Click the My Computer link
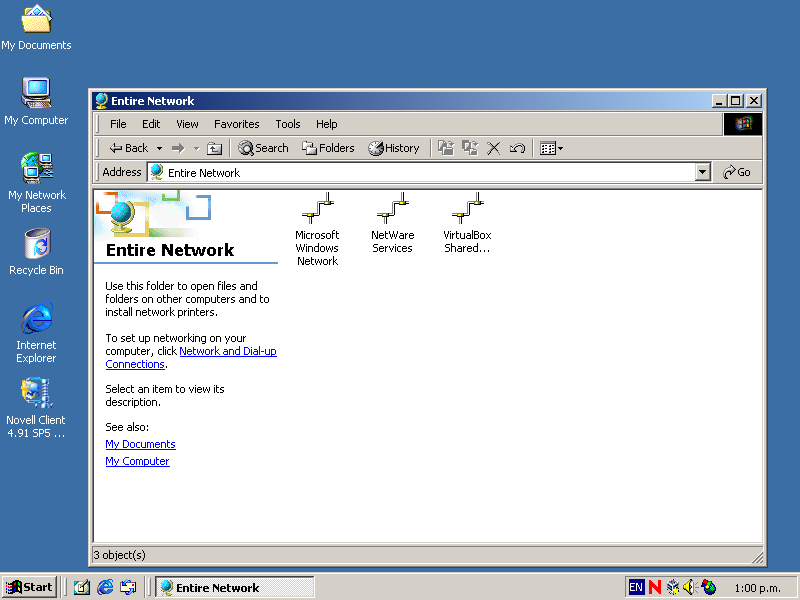 pos(137,461)
